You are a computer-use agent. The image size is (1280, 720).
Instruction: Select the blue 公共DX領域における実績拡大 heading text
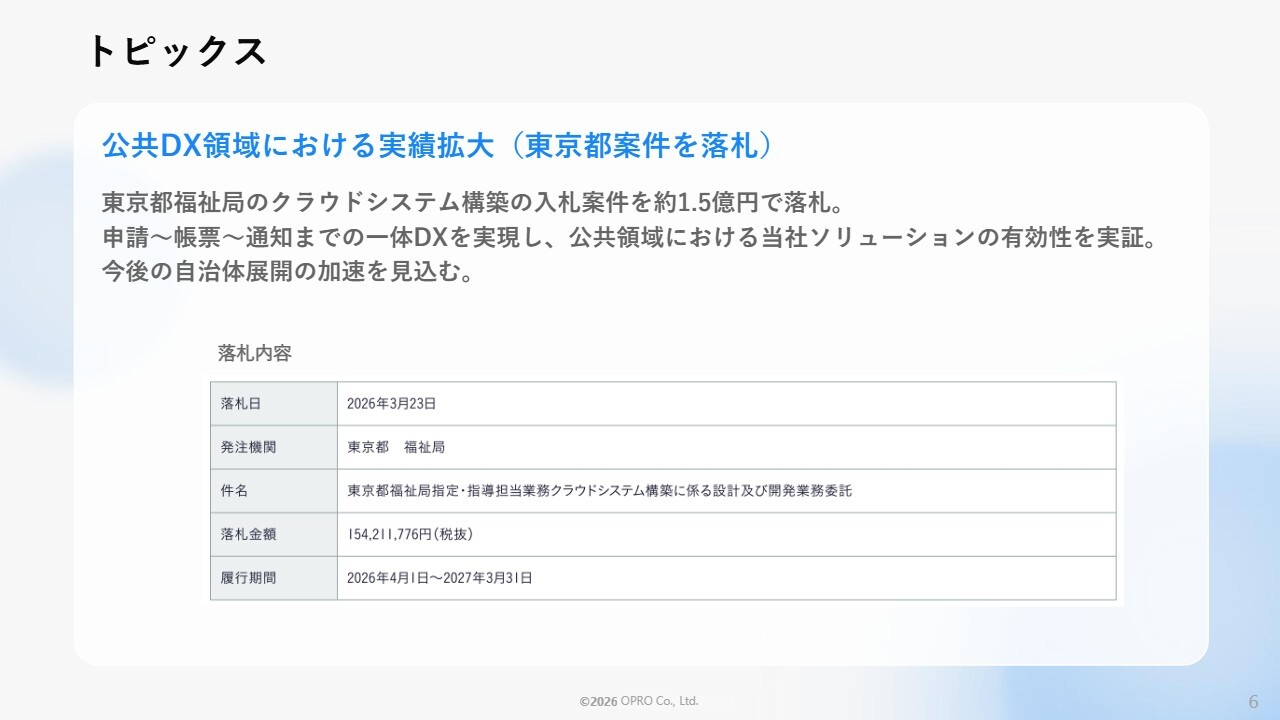pos(298,146)
